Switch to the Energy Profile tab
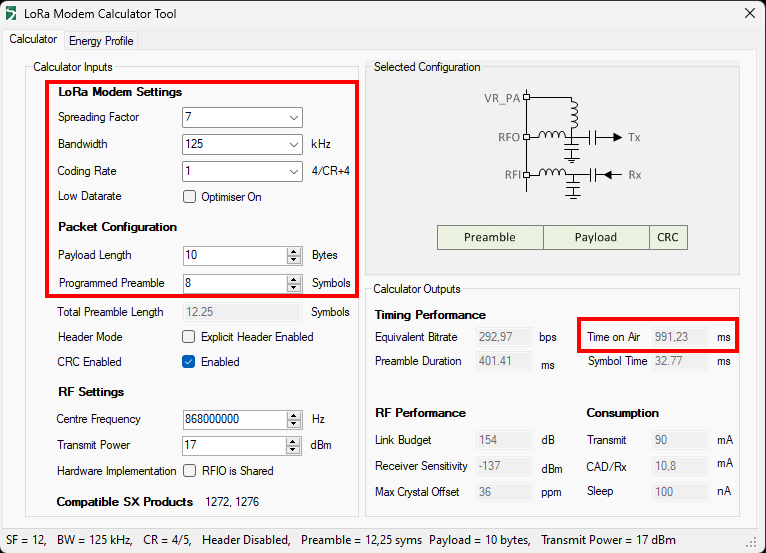Viewport: 766px width, 553px height. click(101, 41)
